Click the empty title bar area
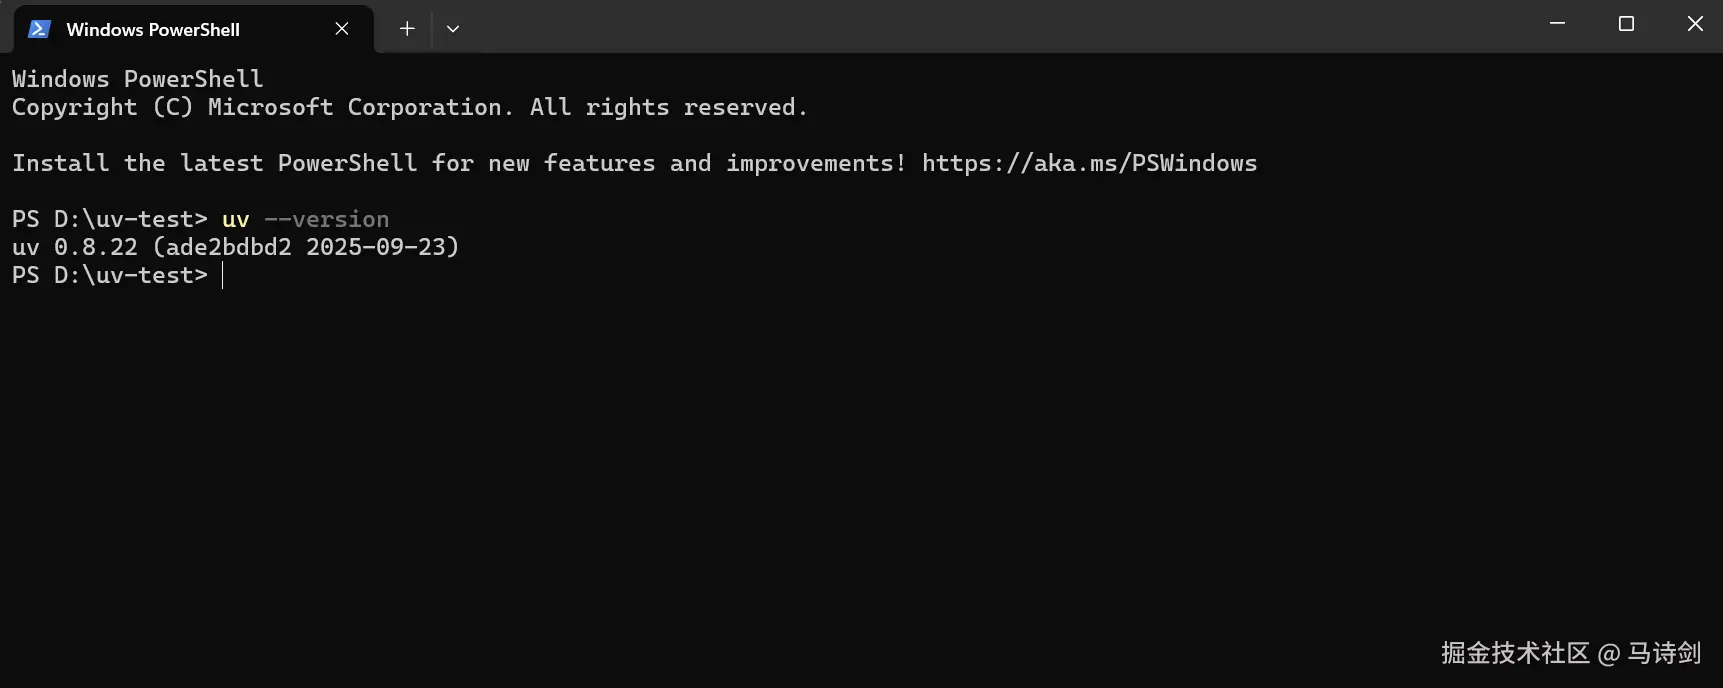The height and width of the screenshot is (688, 1723). click(x=1000, y=27)
